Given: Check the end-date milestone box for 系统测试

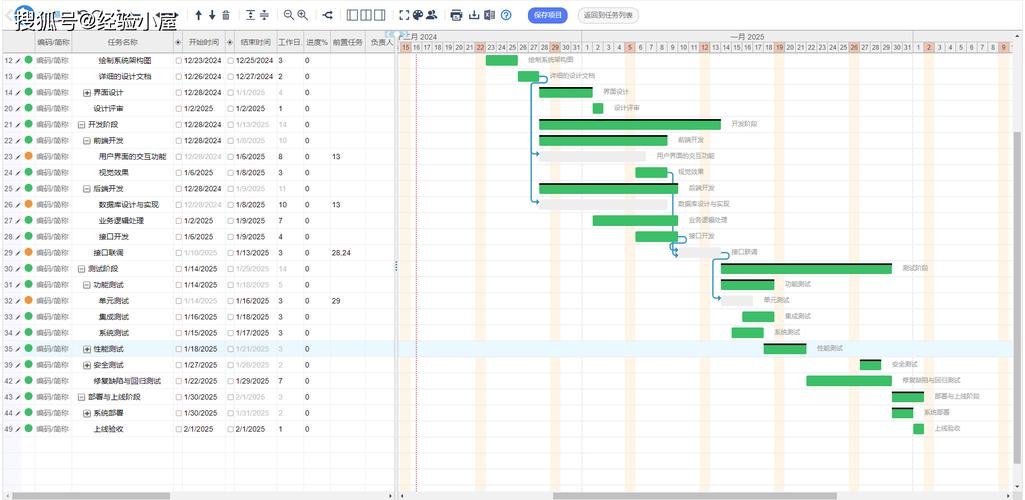Looking at the screenshot, I should click(230, 333).
